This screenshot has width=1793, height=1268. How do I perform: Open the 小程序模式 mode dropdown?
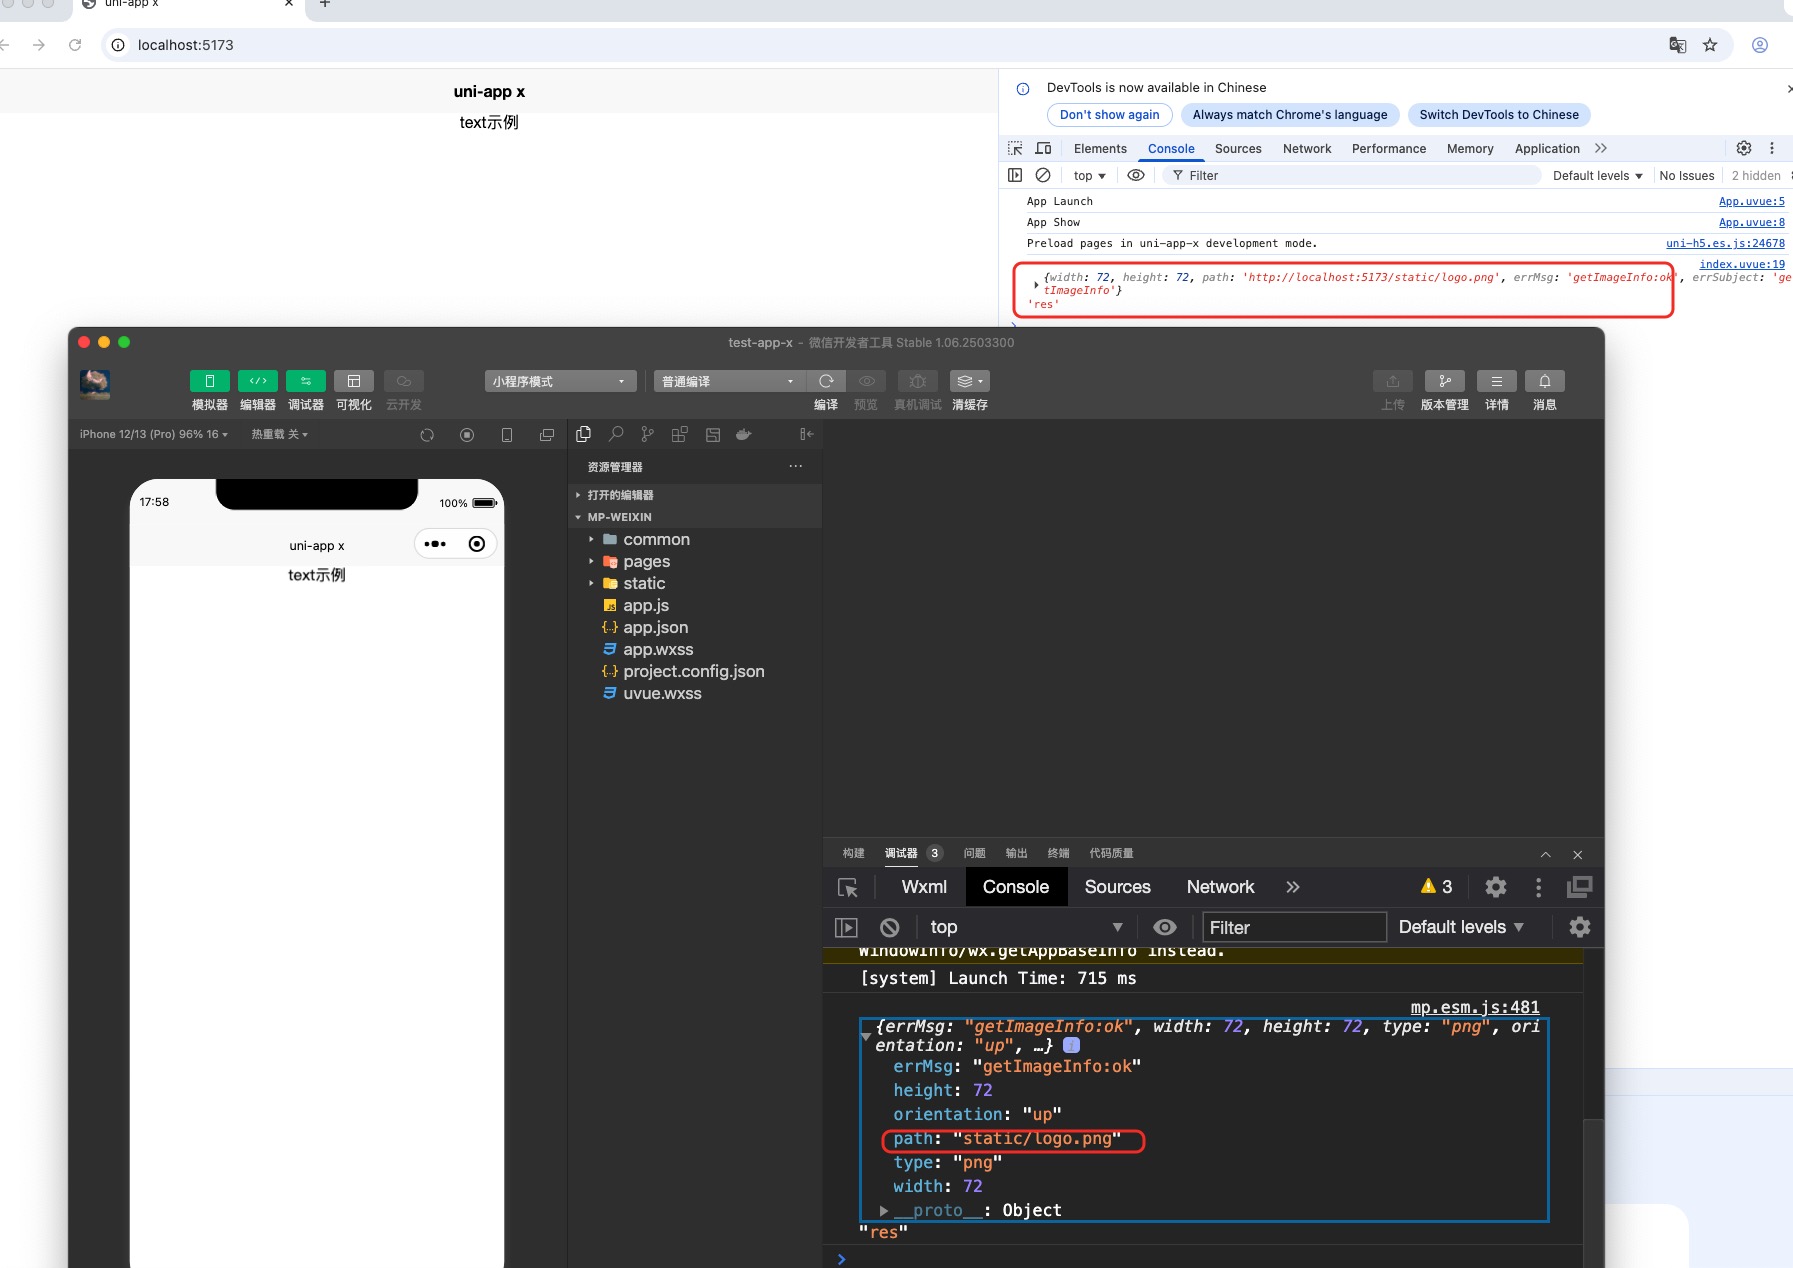coord(561,381)
